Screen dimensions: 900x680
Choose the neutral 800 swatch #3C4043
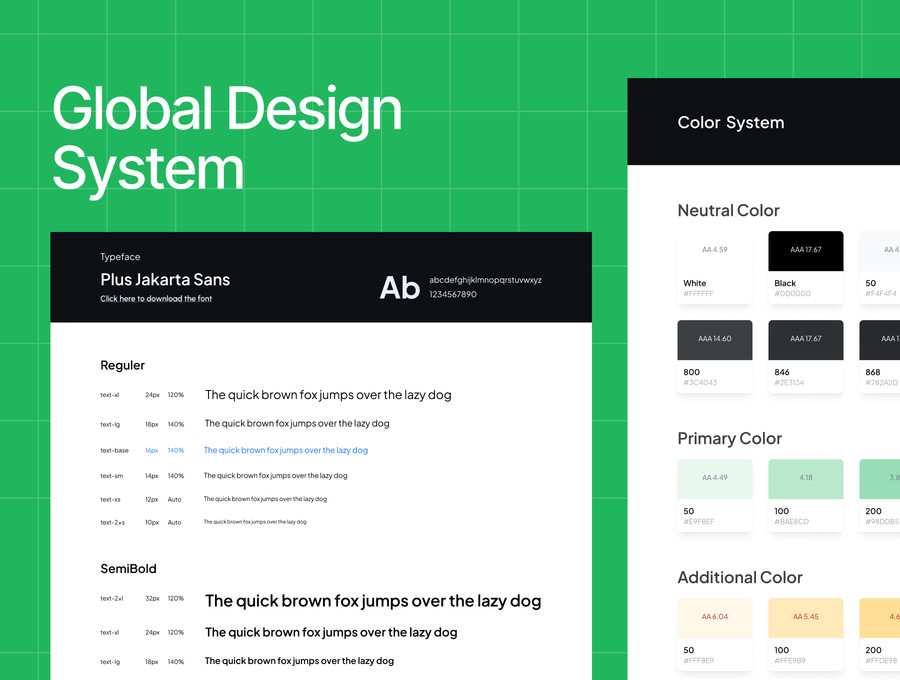(715, 356)
